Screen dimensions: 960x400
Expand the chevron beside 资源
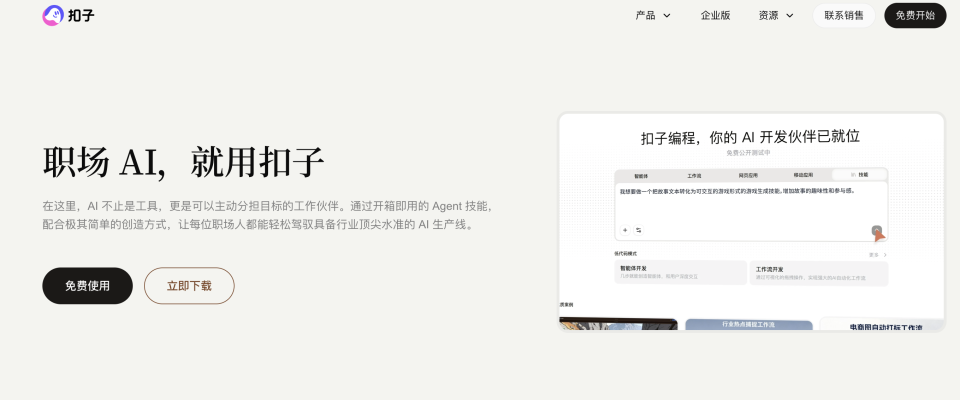tap(790, 16)
